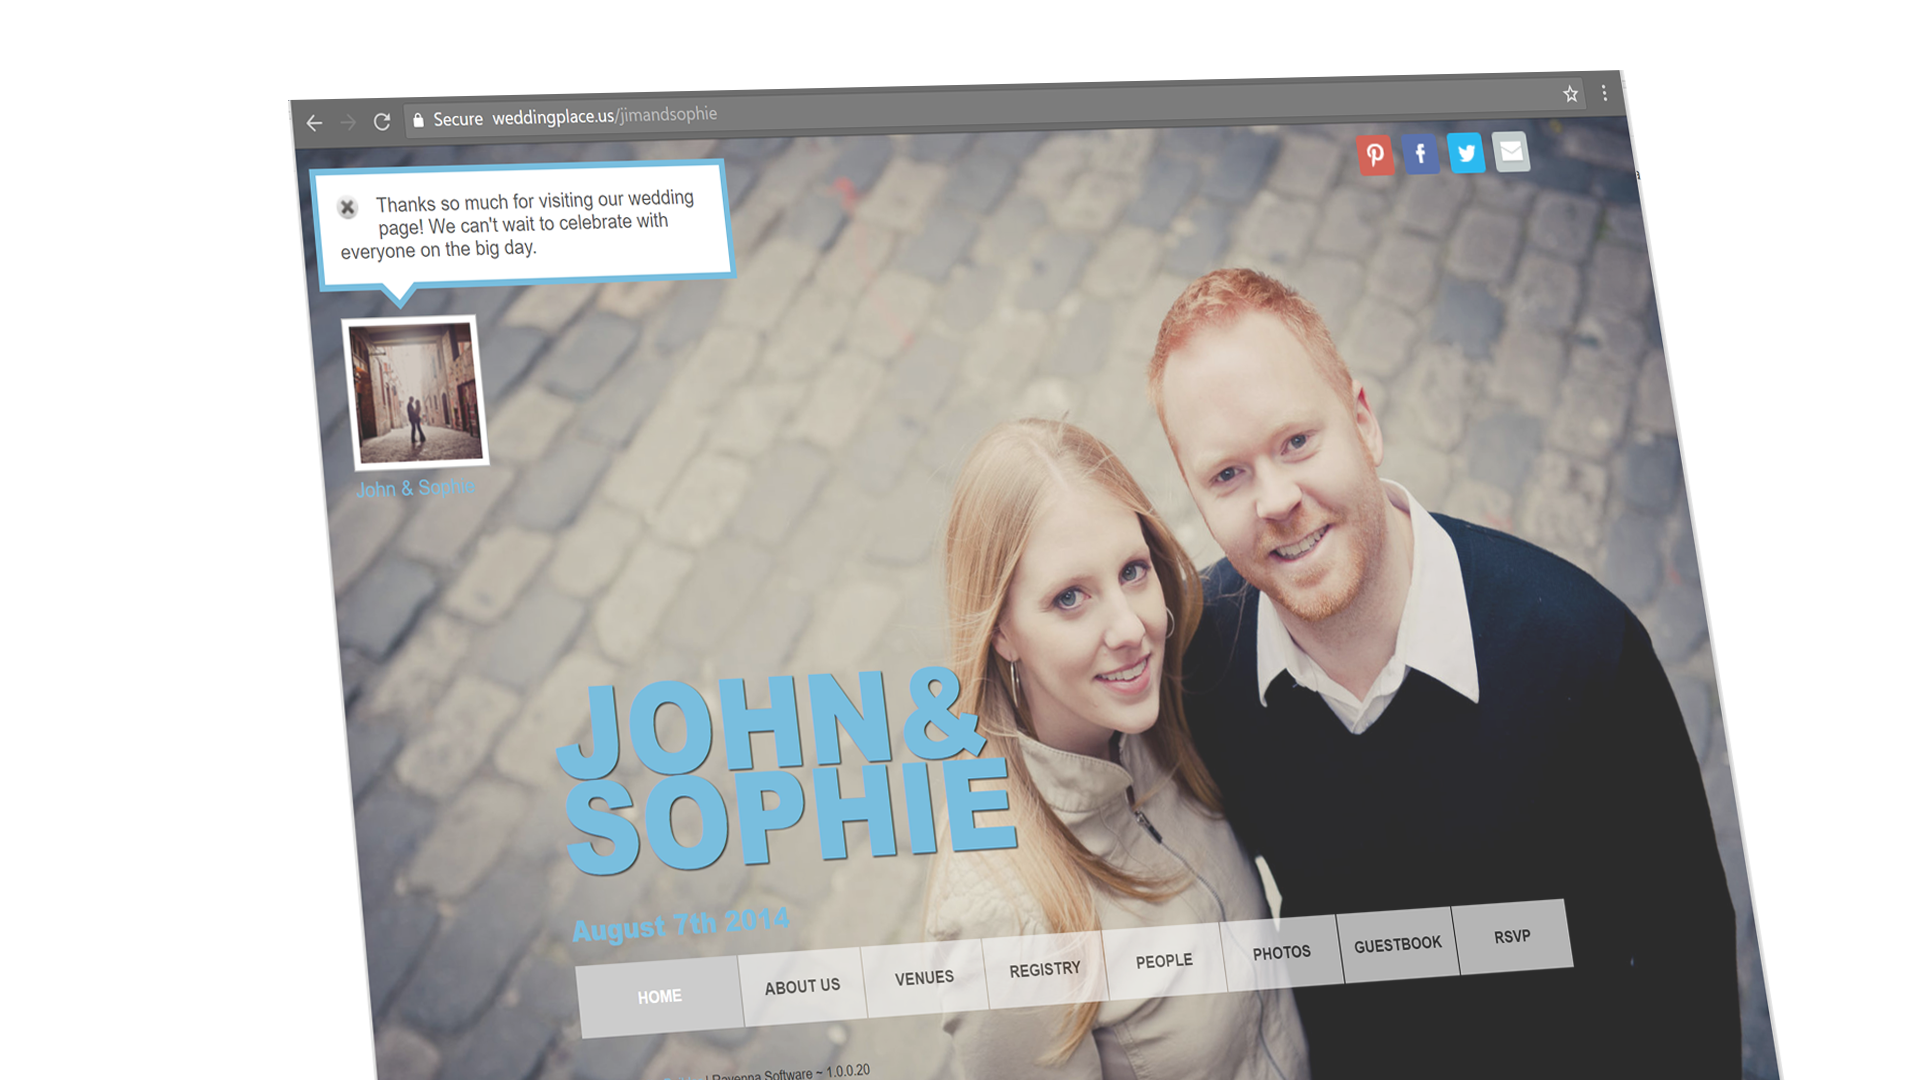Share on Pinterest icon
Image resolution: width=1920 pixels, height=1080 pixels.
[1375, 155]
